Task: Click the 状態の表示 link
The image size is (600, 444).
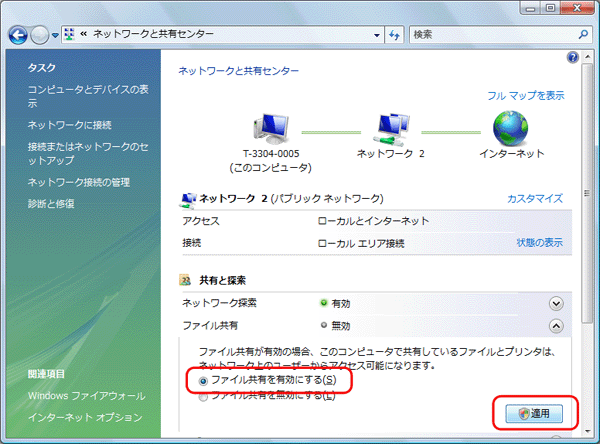Action: [x=539, y=242]
